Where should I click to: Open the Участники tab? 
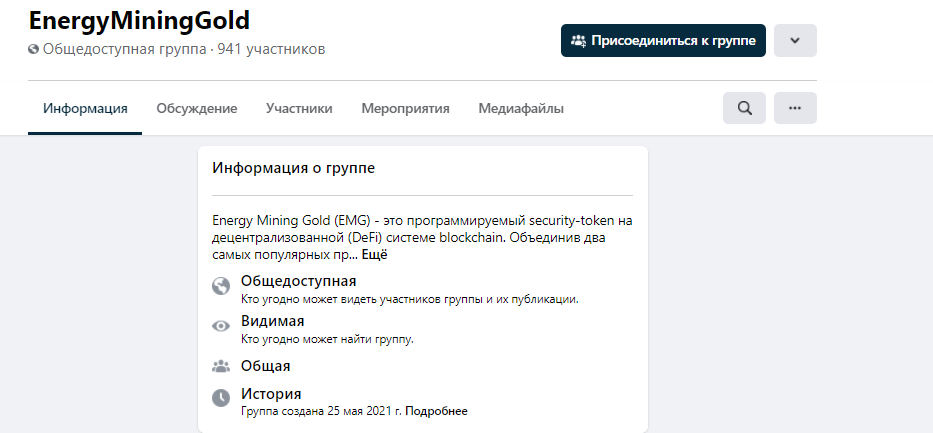coord(299,109)
